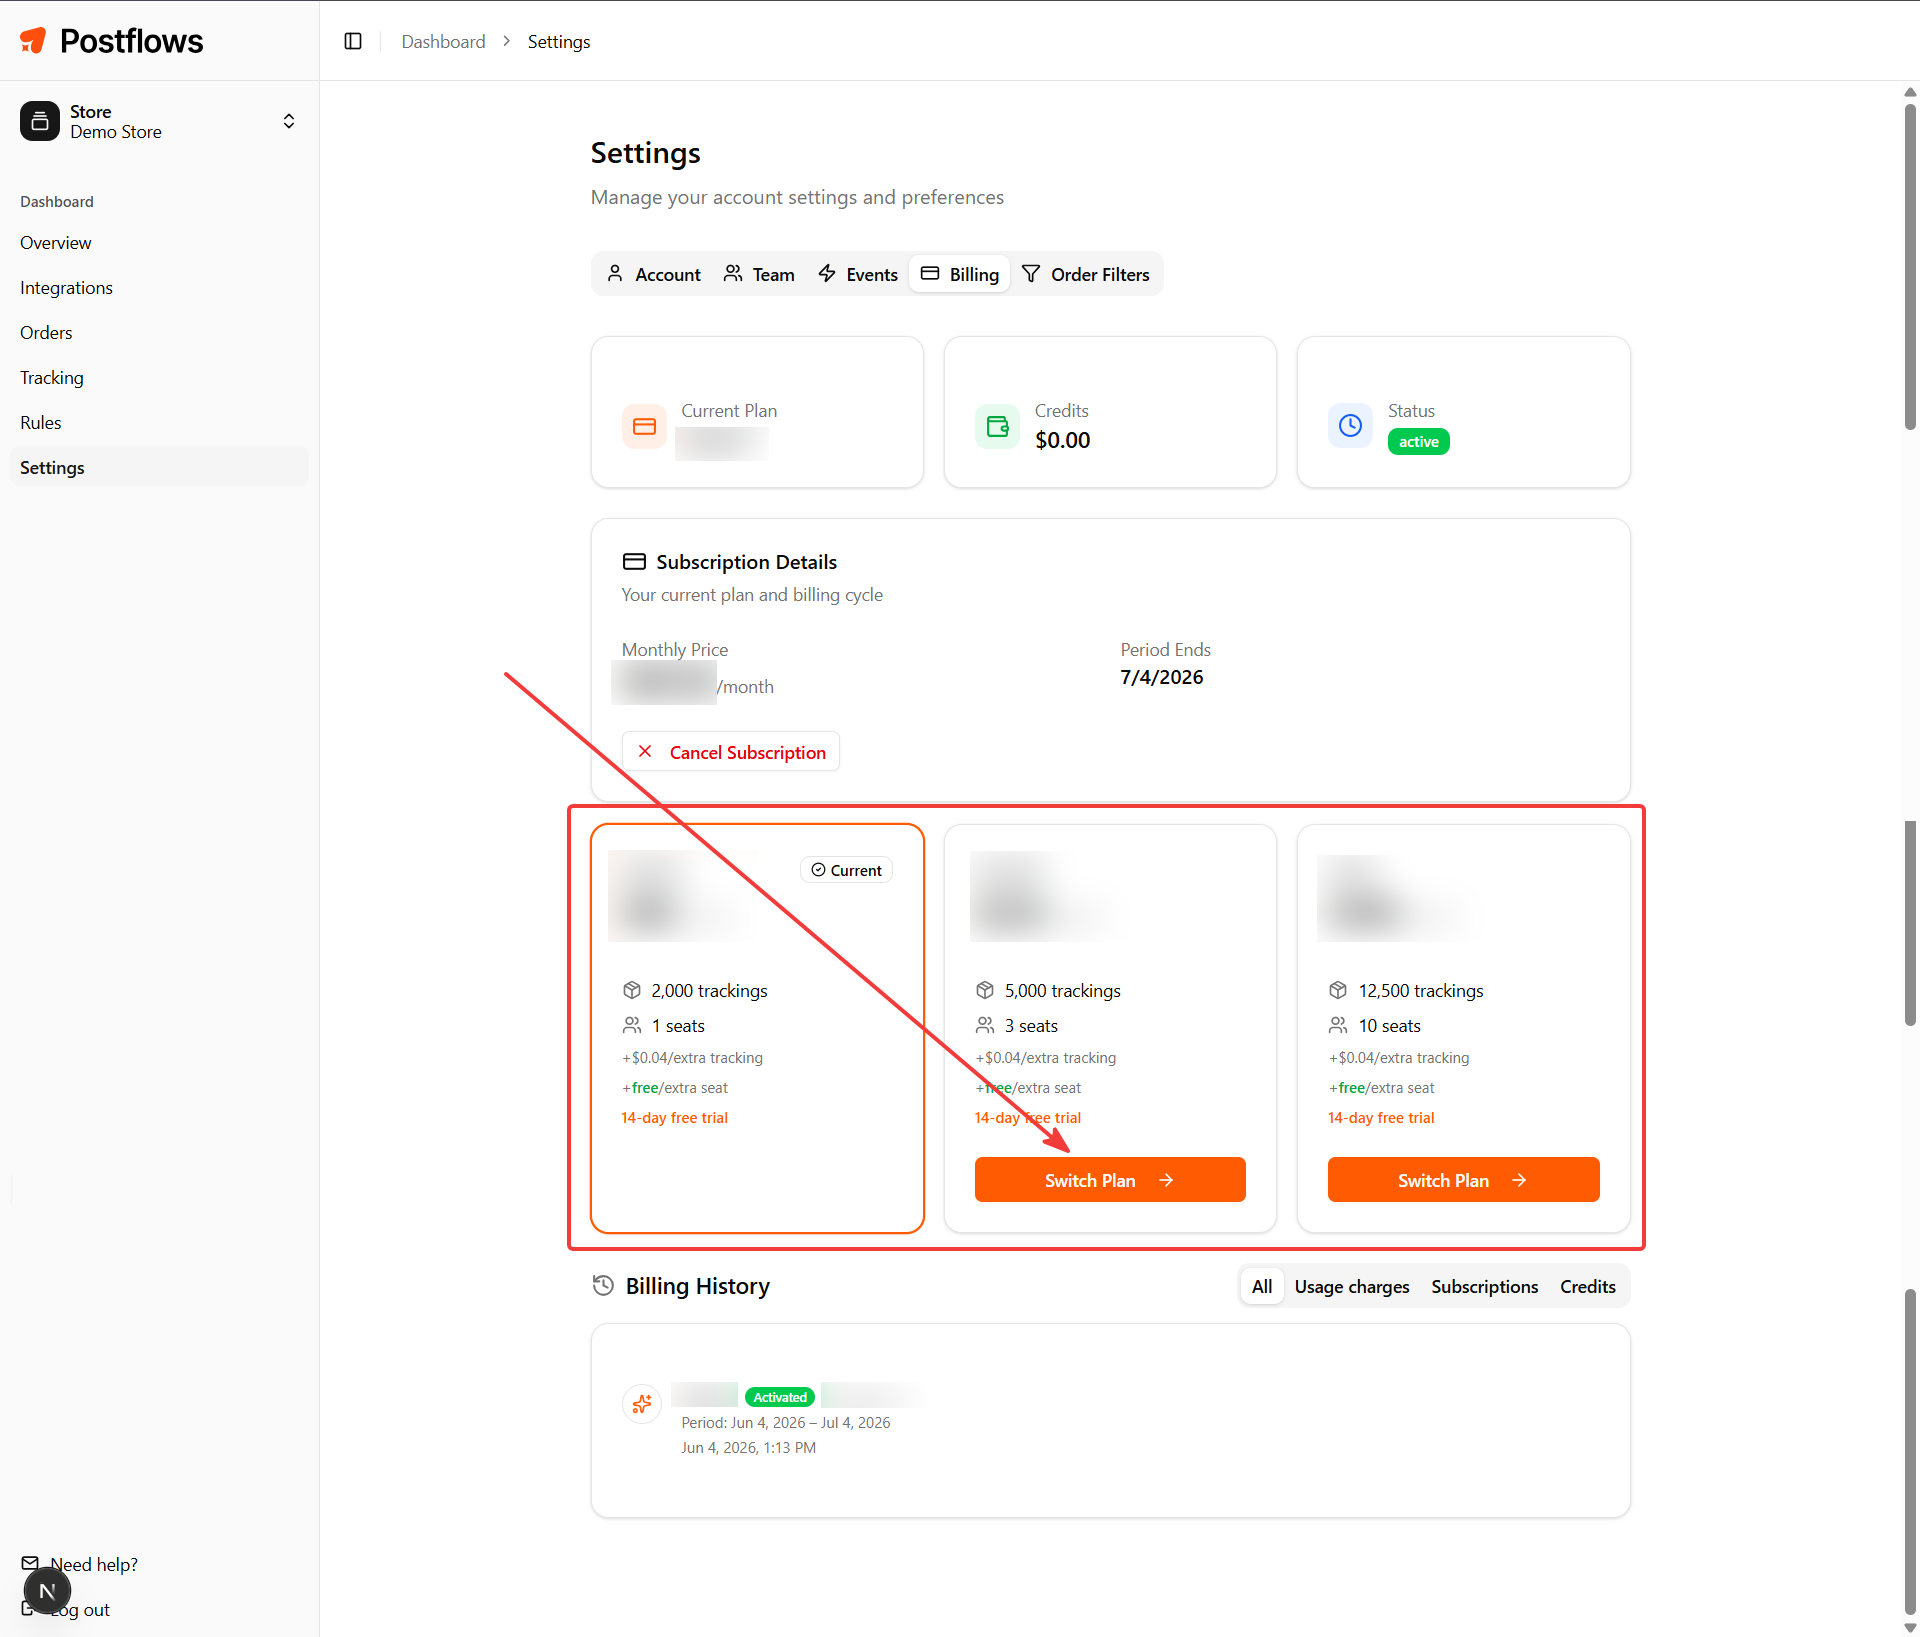Click the 12,500 trackings package icon
Viewport: 1920px width, 1637px height.
pos(1338,990)
